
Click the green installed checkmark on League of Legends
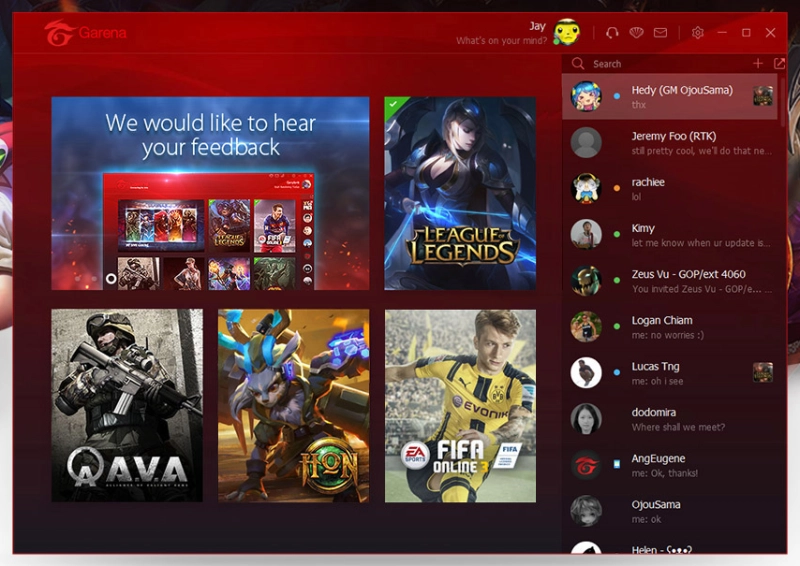point(393,104)
